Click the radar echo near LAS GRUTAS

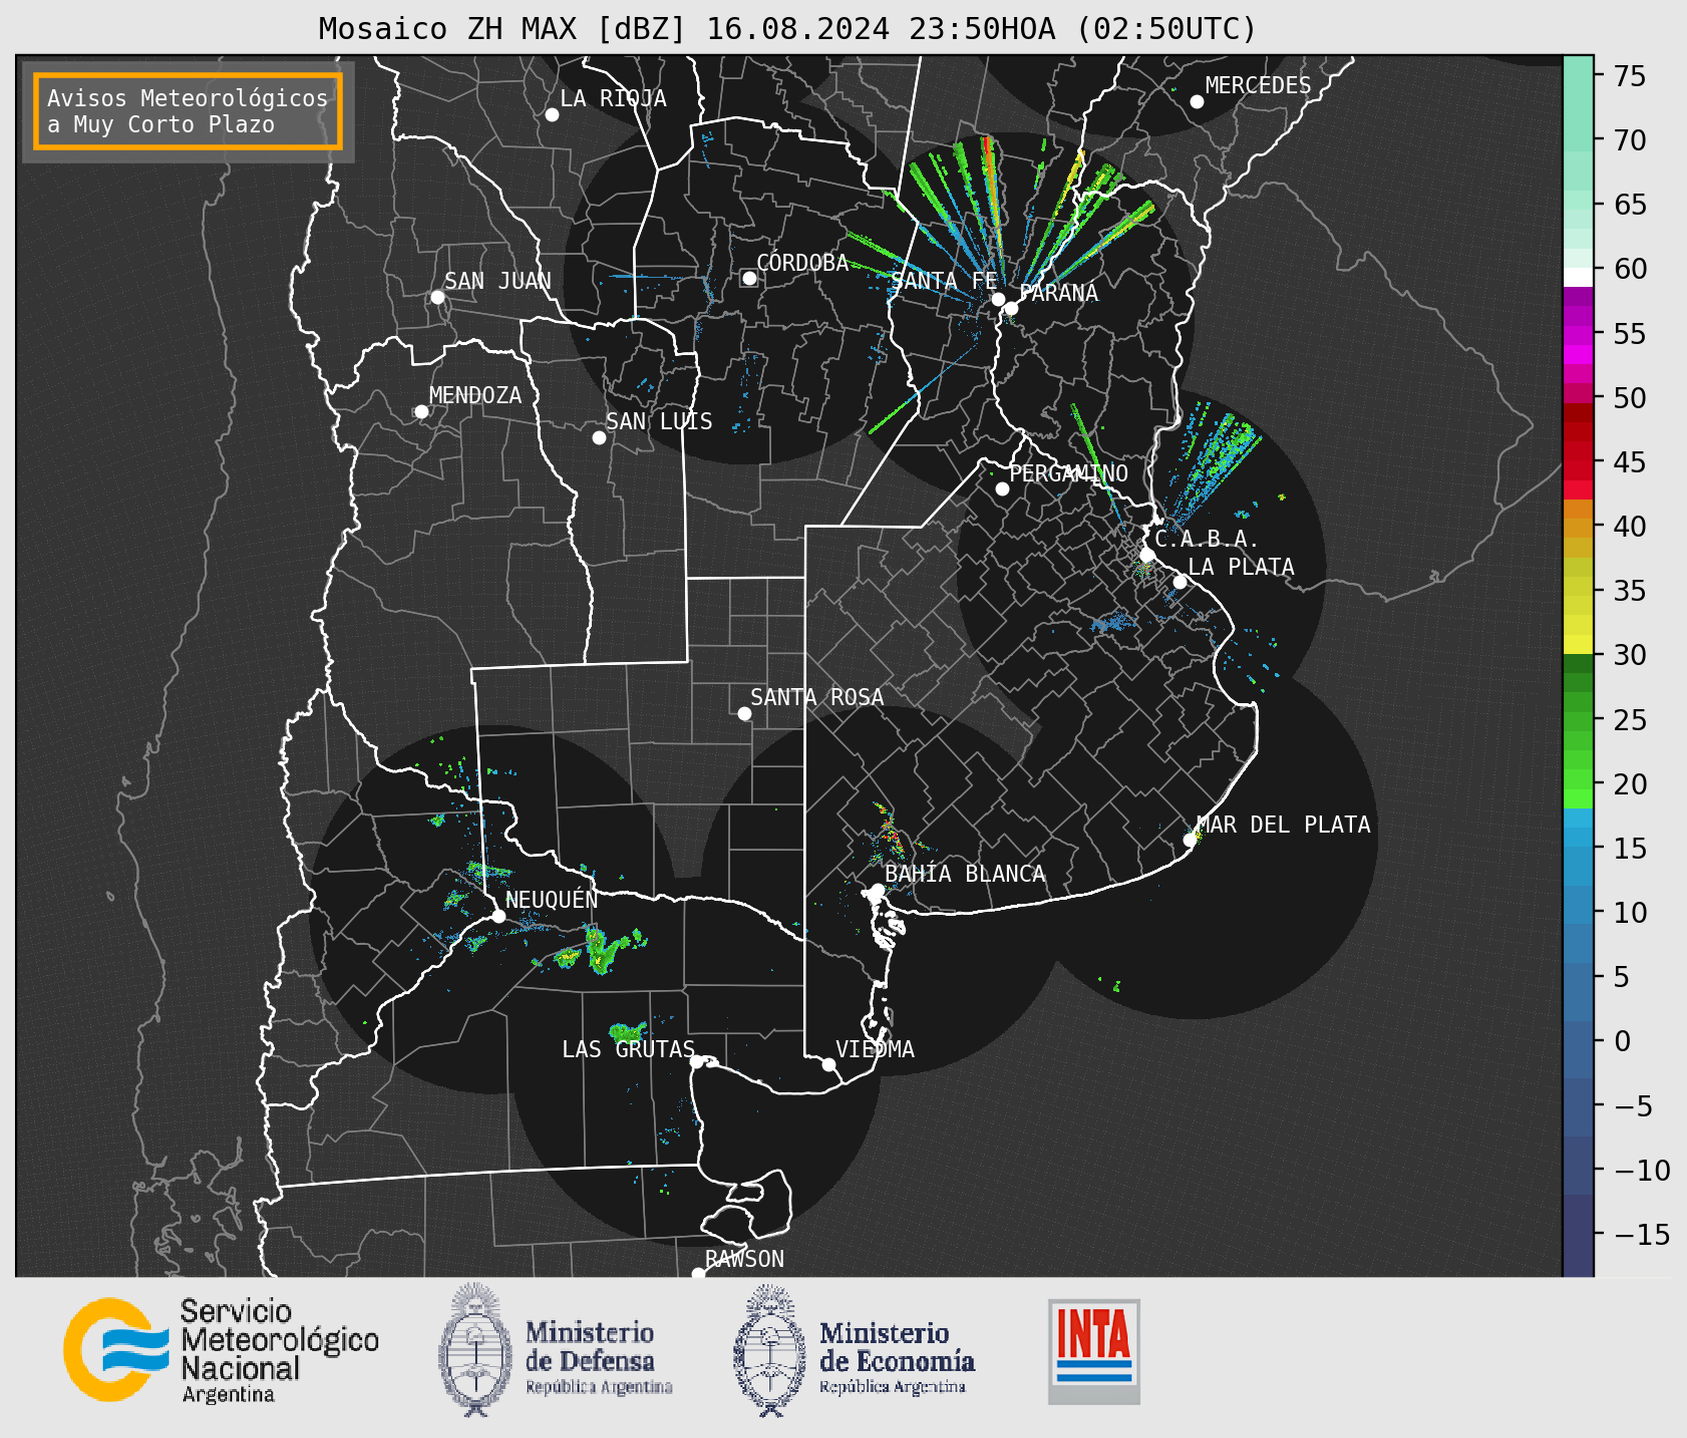(629, 1031)
